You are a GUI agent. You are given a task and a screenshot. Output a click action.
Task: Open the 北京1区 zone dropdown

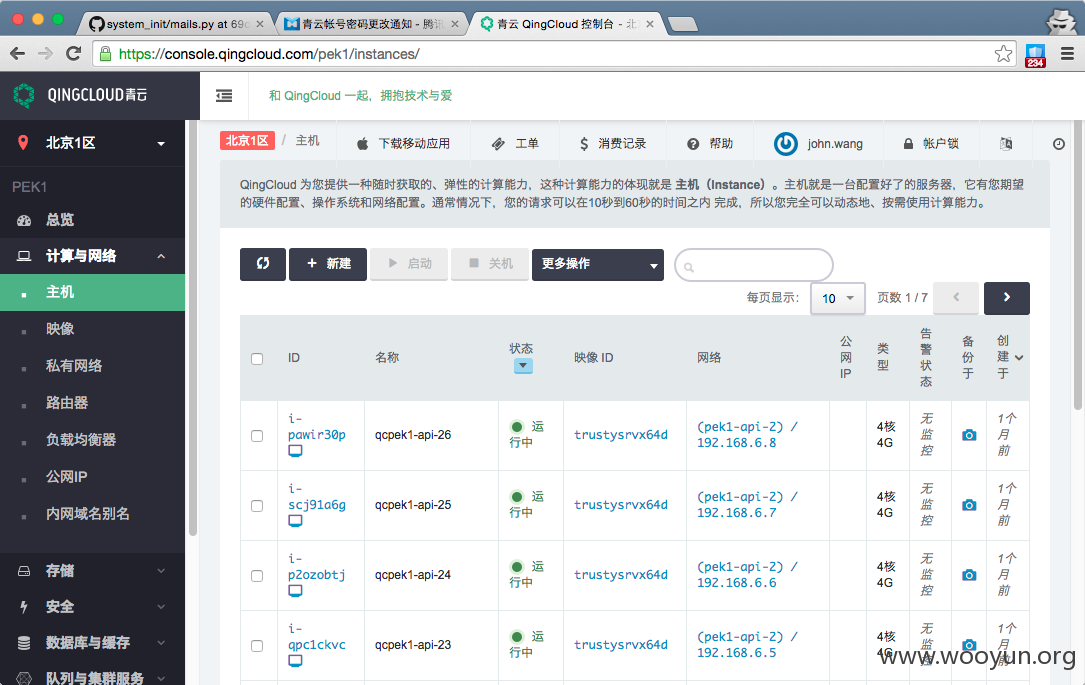[x=93, y=143]
